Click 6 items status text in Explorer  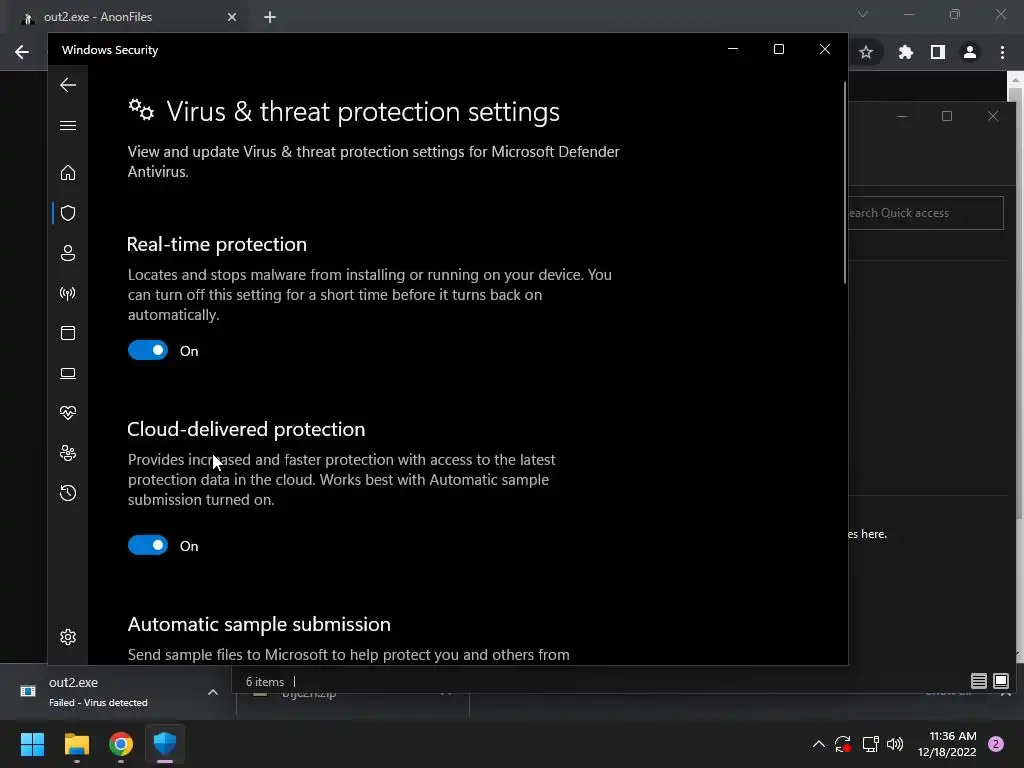click(x=264, y=682)
